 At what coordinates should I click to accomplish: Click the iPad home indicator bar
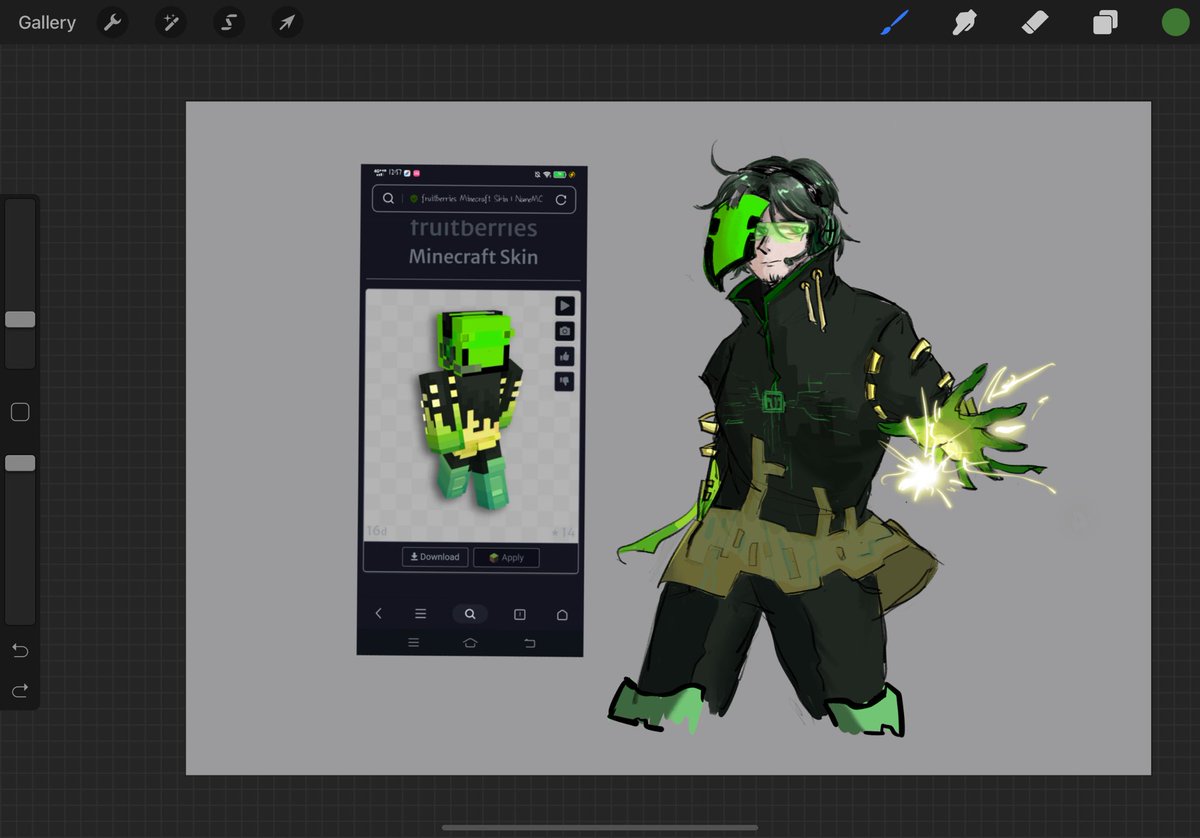point(600,828)
